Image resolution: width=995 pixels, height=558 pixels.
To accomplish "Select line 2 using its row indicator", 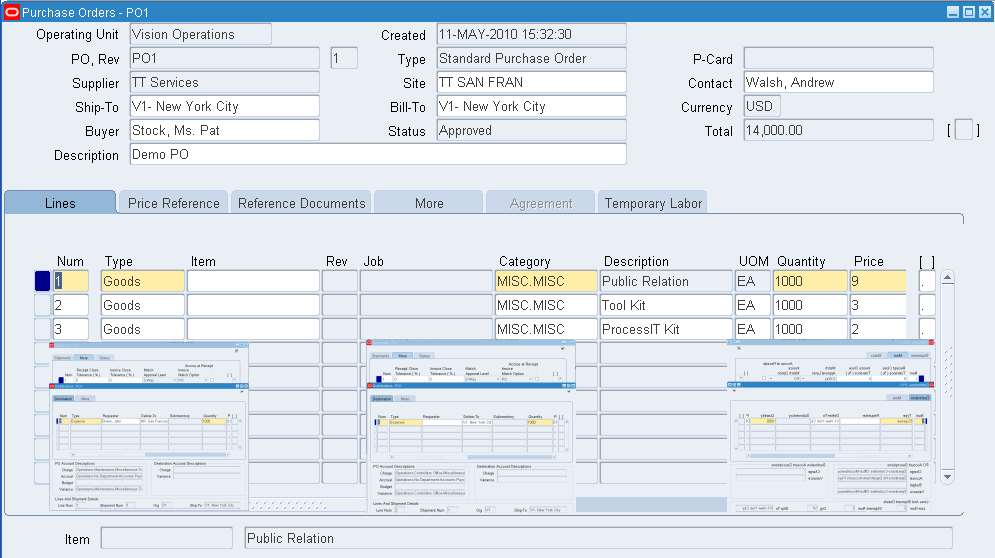I will point(42,306).
